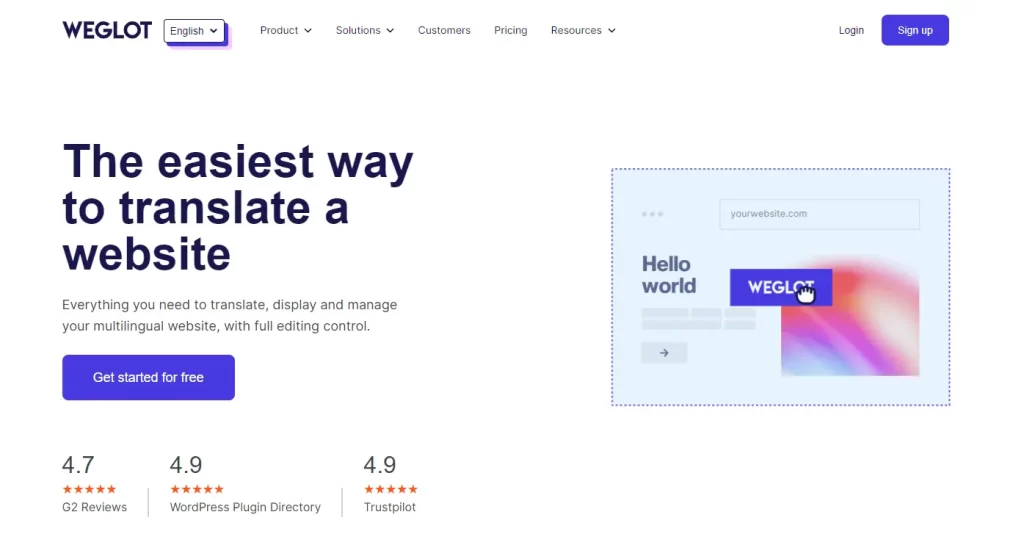Go to the Customers page
This screenshot has width=1024, height=545.
coord(444,31)
